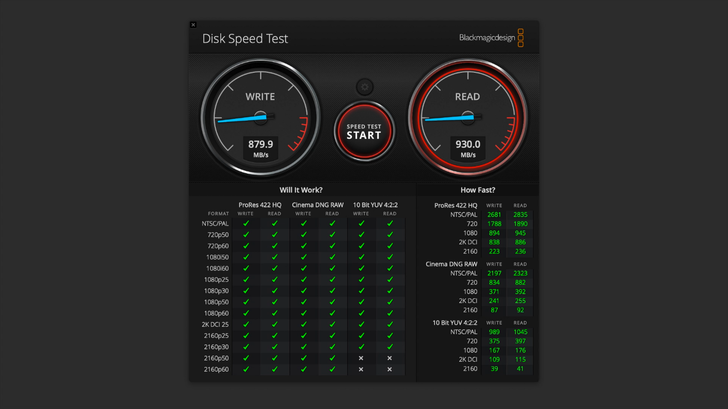Screen dimensions: 728x409
Task: Click 10 Bit YUV 4:2:2 header in How Fast
Action: click(x=455, y=323)
